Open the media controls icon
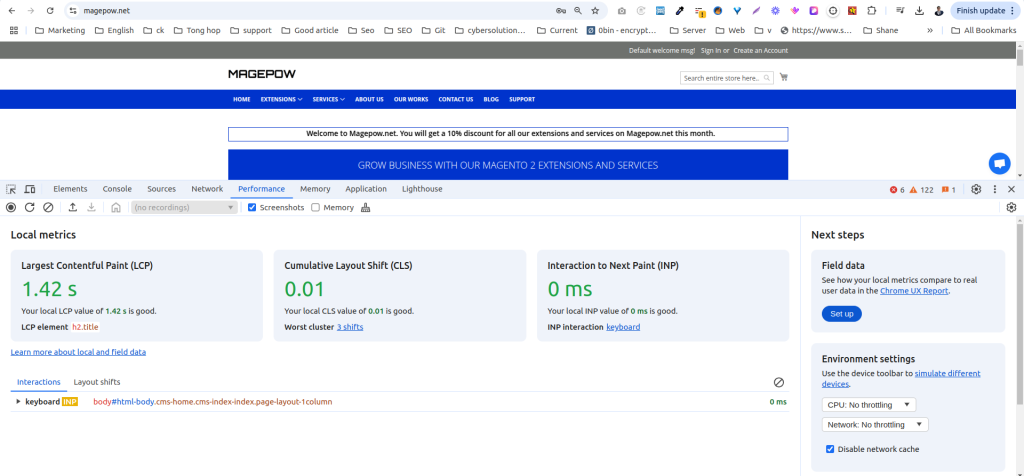This screenshot has width=1024, height=476. pos(900,10)
